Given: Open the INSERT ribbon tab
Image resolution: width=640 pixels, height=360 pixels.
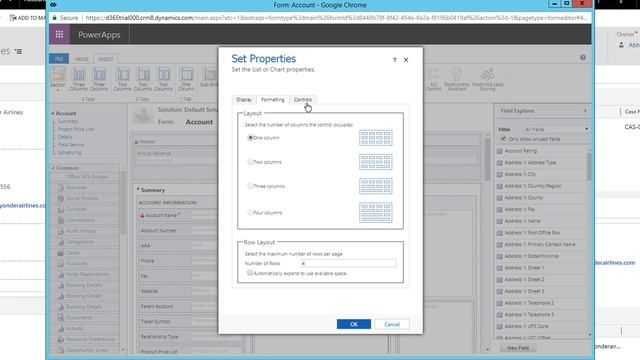Looking at the screenshot, I should pyautogui.click(x=106, y=59).
